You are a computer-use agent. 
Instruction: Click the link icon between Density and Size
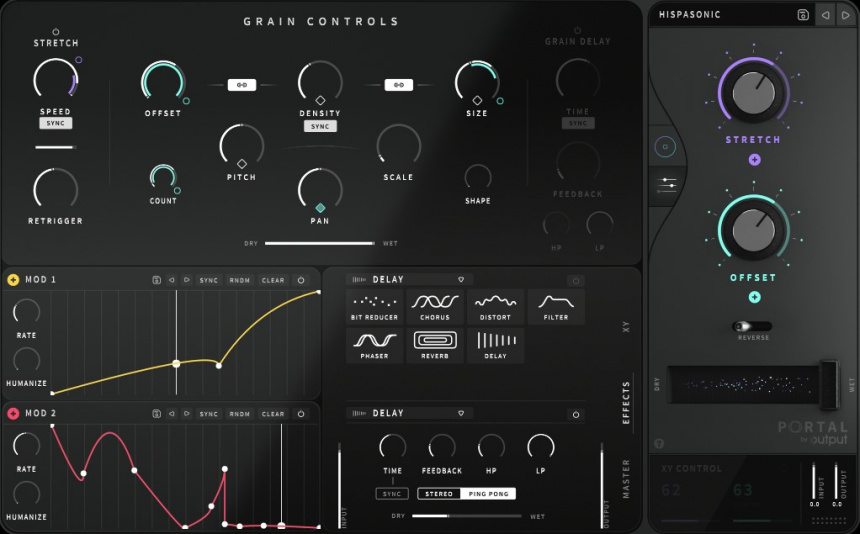click(399, 85)
